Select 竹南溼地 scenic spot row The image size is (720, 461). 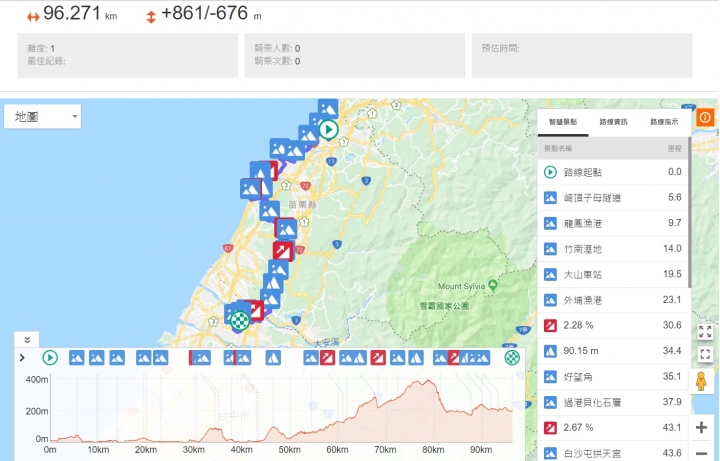click(x=613, y=249)
